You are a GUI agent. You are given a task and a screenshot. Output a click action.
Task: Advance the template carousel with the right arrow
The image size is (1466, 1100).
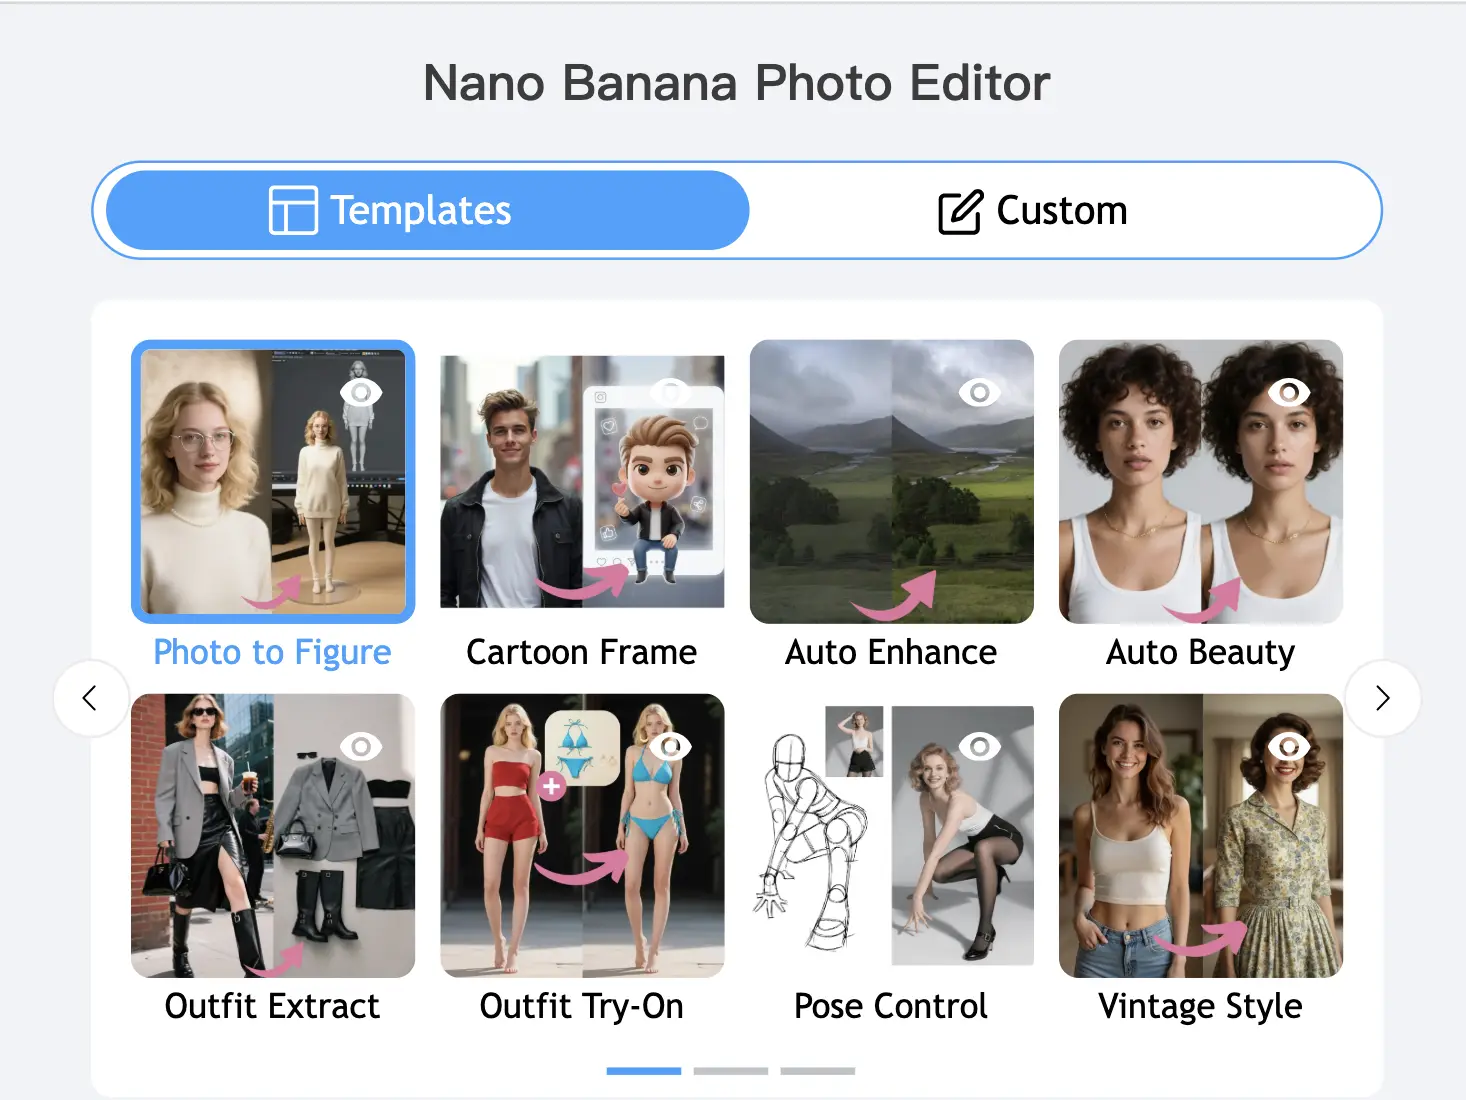tap(1382, 698)
